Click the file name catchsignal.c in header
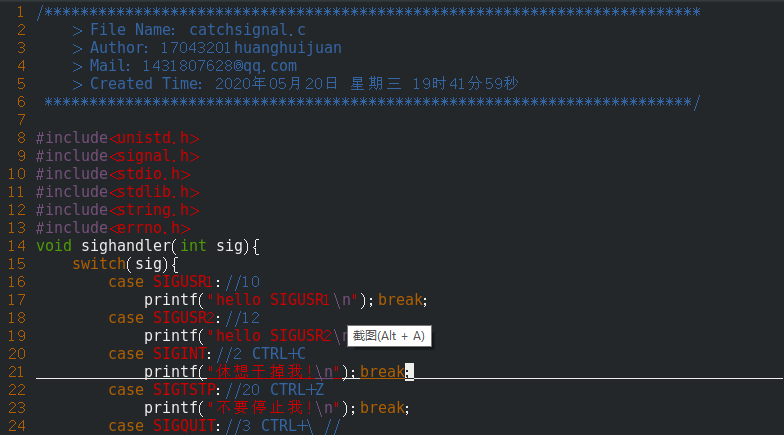 (248, 30)
